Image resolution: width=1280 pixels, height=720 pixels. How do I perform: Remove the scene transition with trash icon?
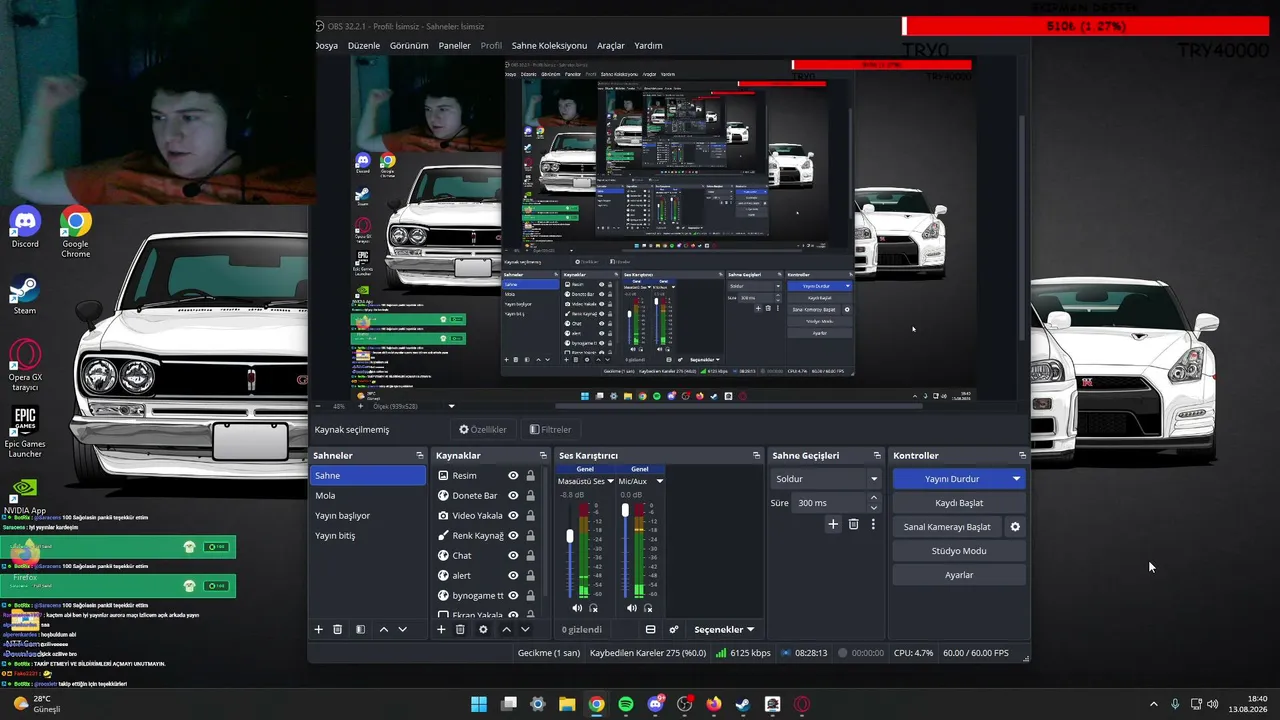853,524
